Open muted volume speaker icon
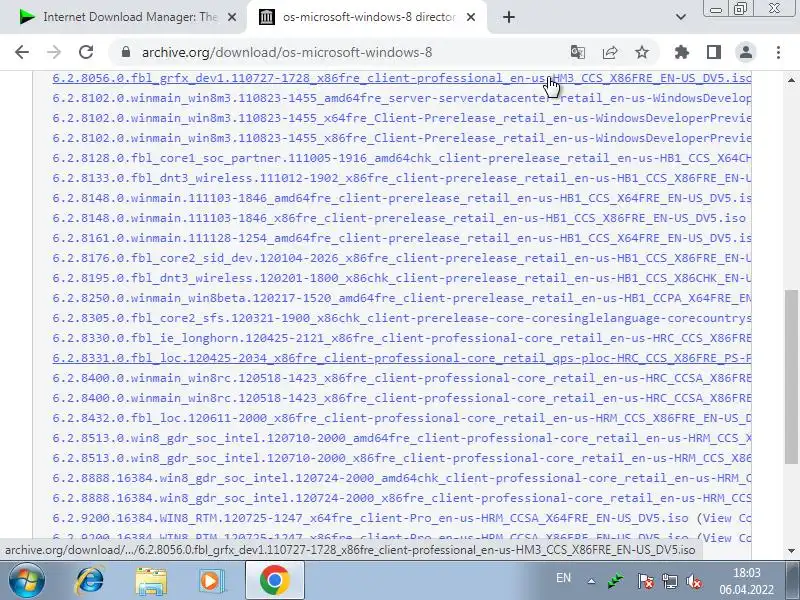 pyautogui.click(x=694, y=581)
